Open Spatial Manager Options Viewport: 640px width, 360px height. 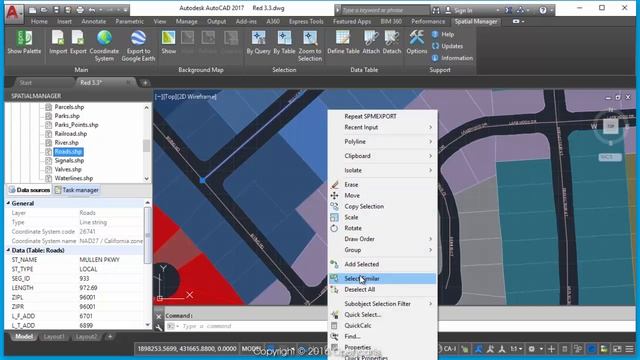(x=416, y=42)
